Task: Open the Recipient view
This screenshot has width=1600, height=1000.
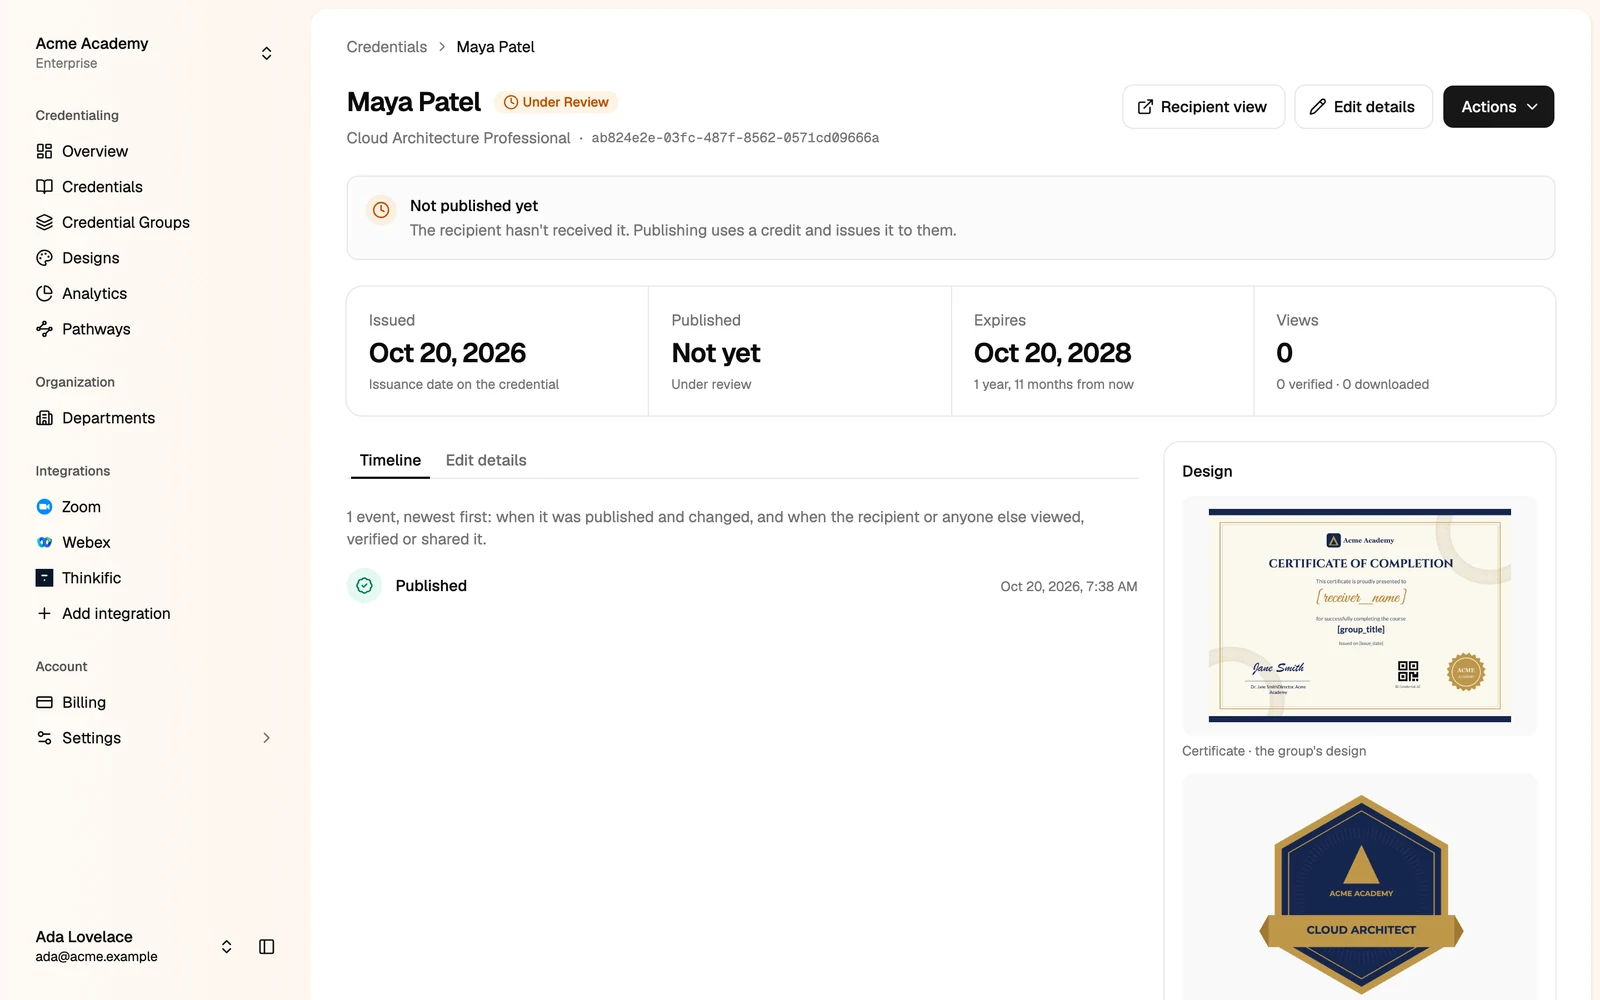Action: click(x=1203, y=107)
